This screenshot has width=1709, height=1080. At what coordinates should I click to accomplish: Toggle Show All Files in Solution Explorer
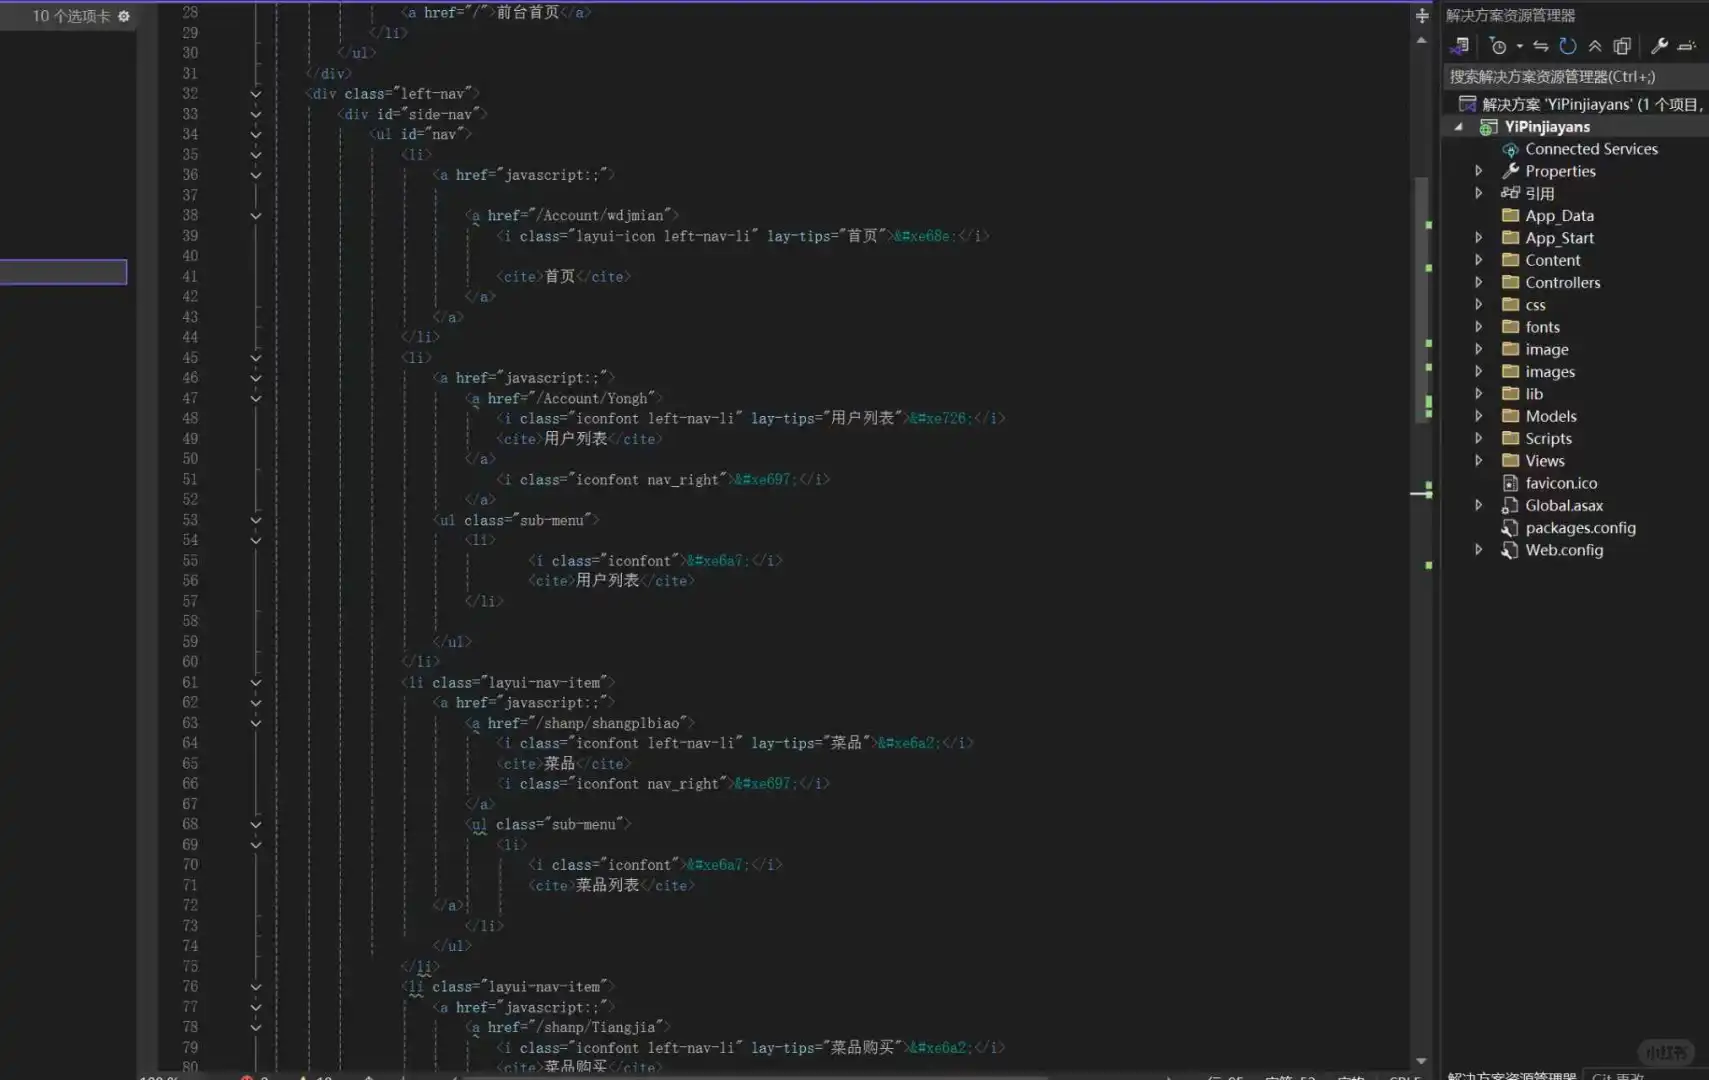[x=1622, y=46]
